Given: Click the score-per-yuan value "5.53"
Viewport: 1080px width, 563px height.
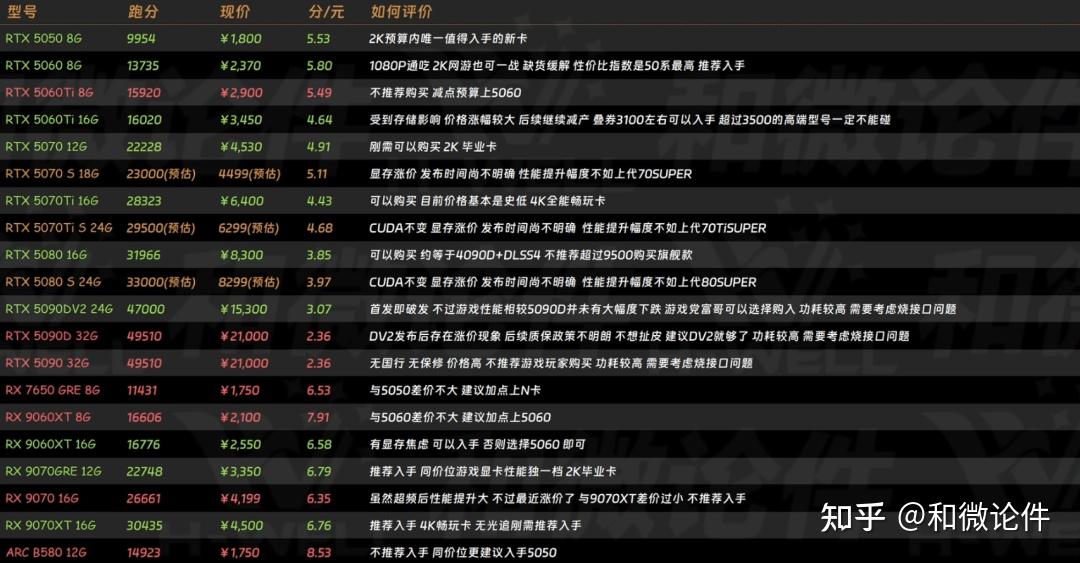Looking at the screenshot, I should point(318,39).
